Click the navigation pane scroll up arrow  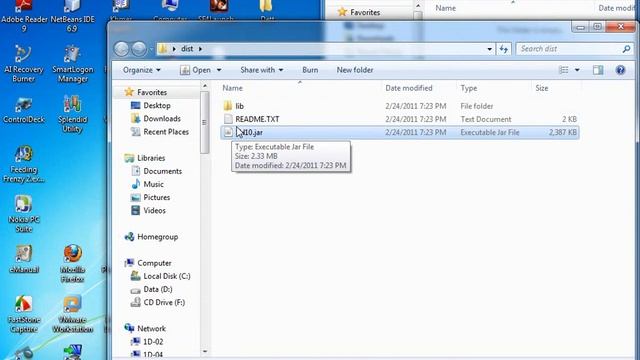(204, 86)
